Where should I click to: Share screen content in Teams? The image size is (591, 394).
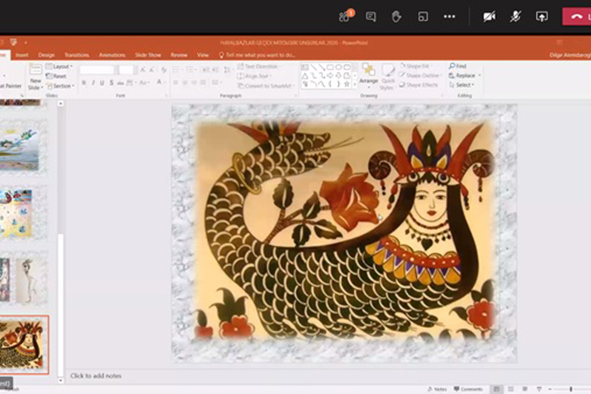pyautogui.click(x=542, y=16)
